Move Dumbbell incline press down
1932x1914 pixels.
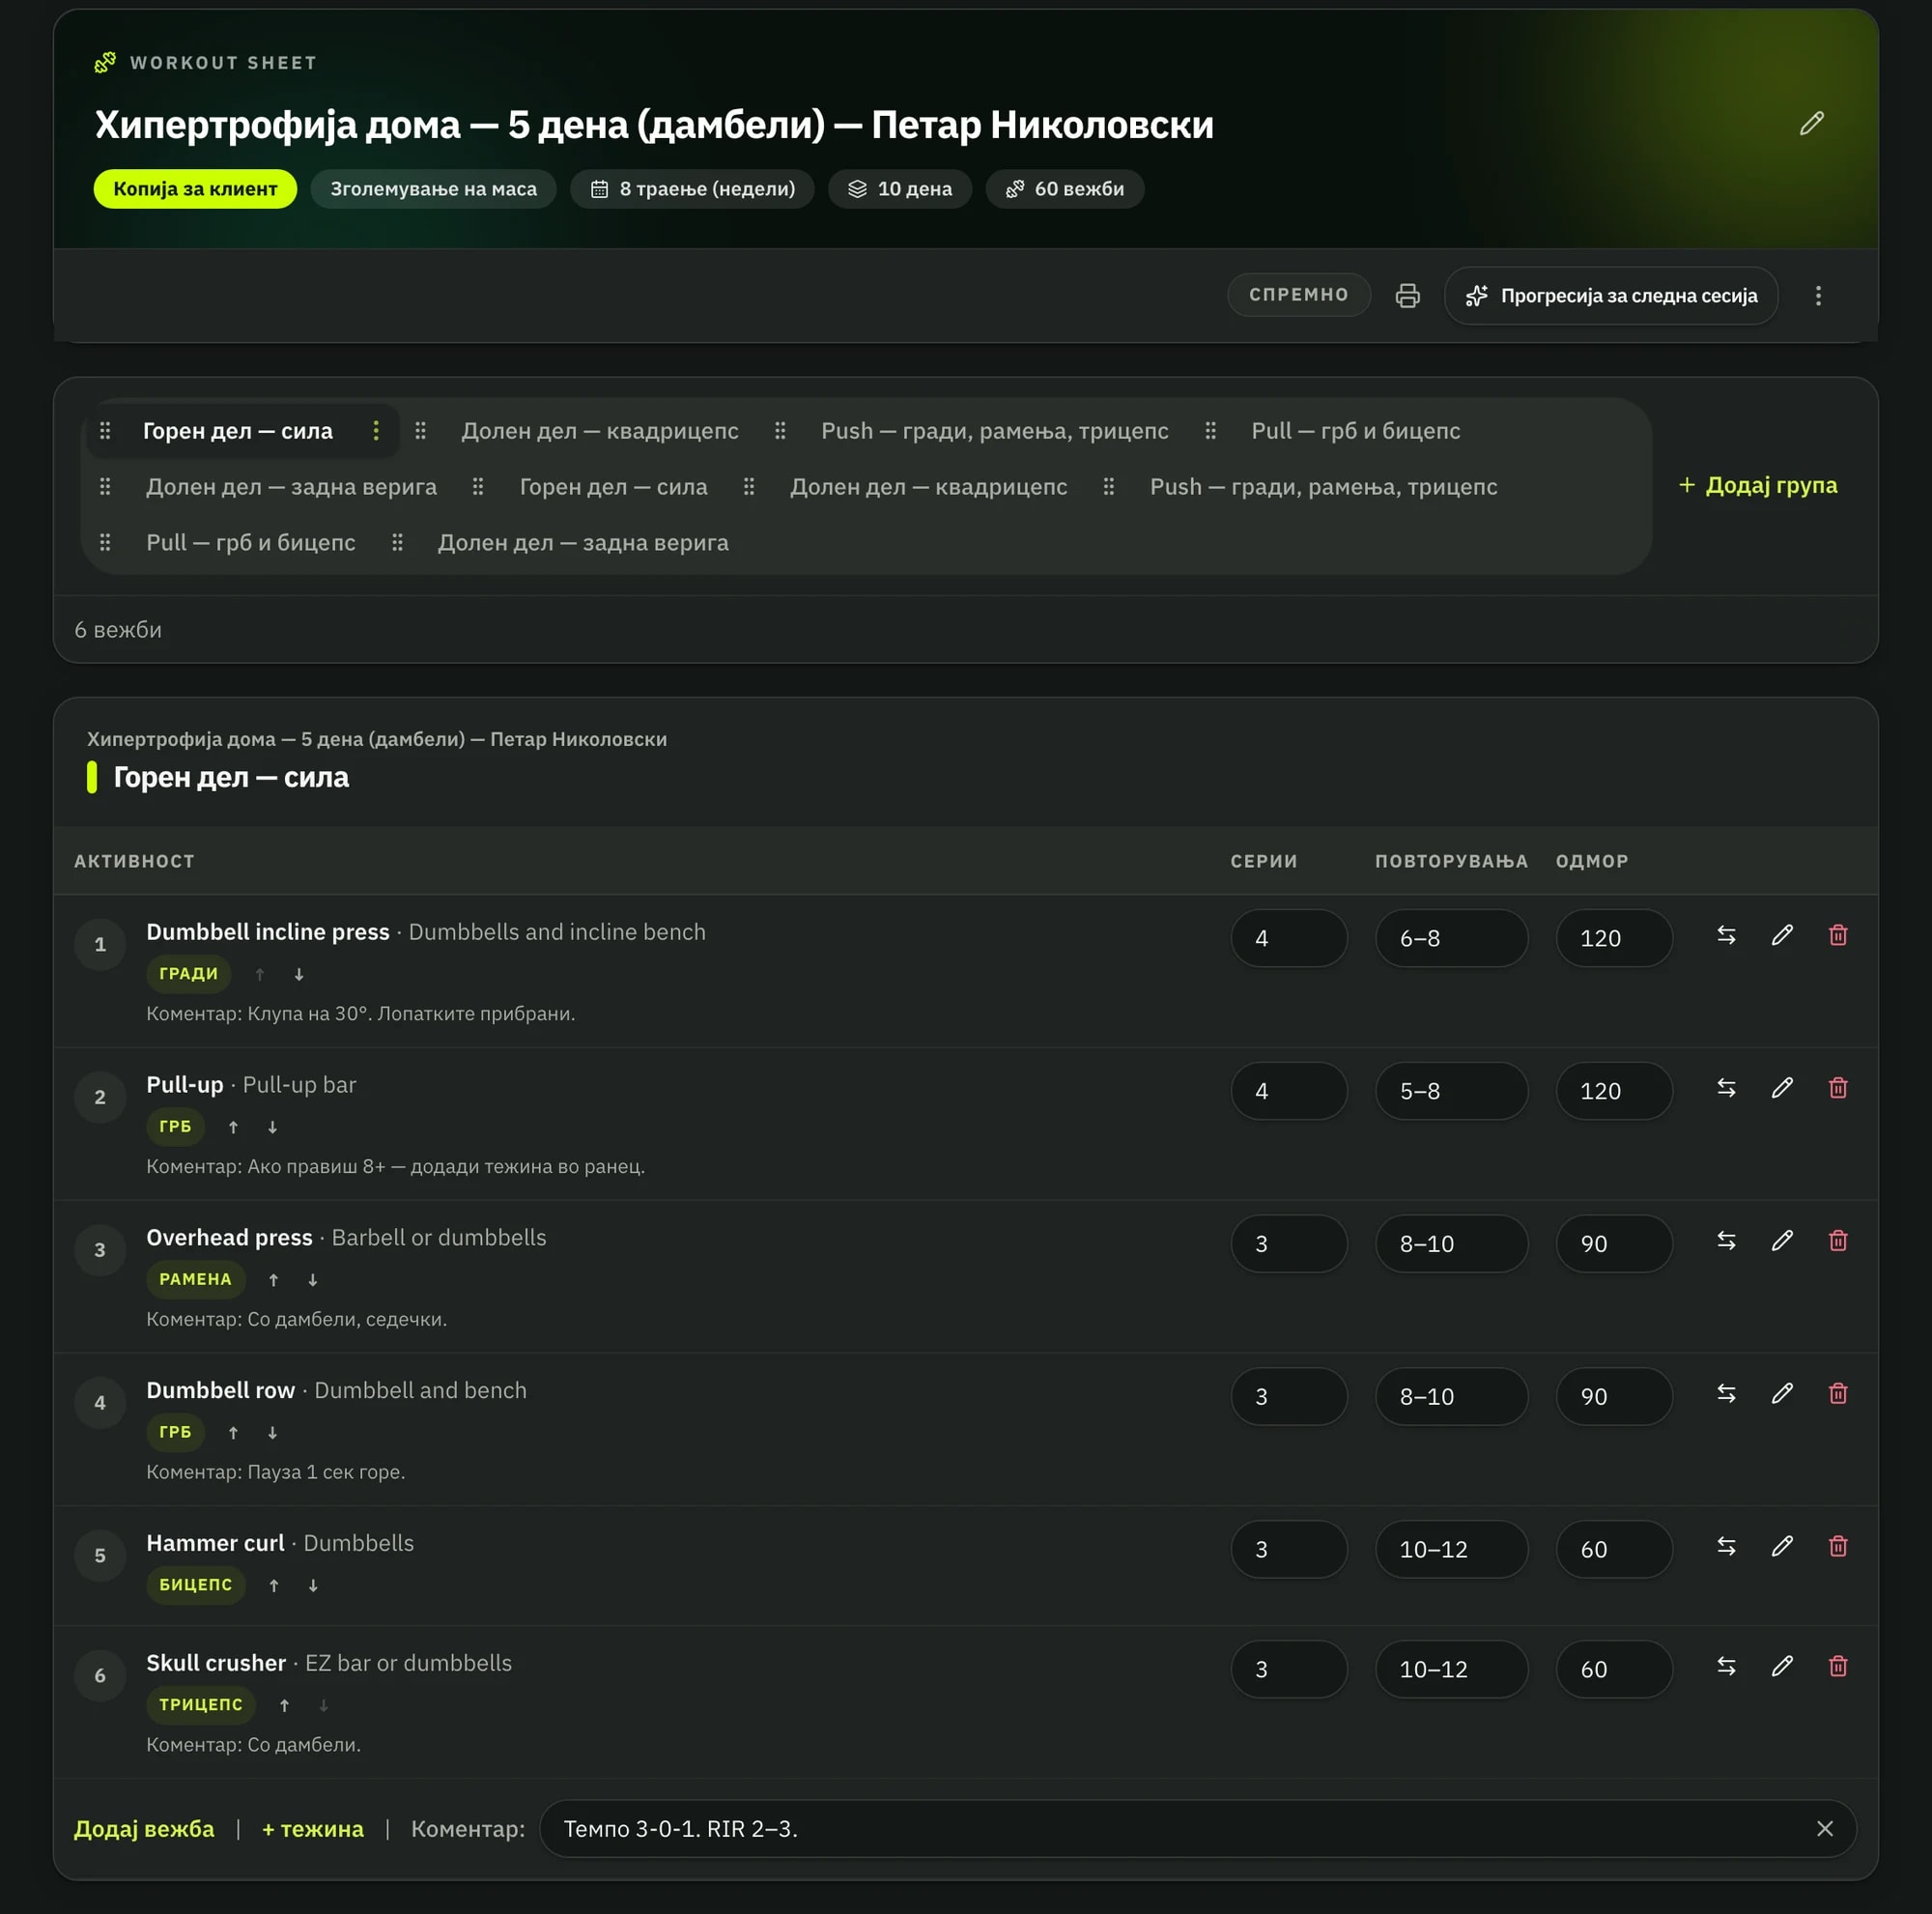point(299,974)
